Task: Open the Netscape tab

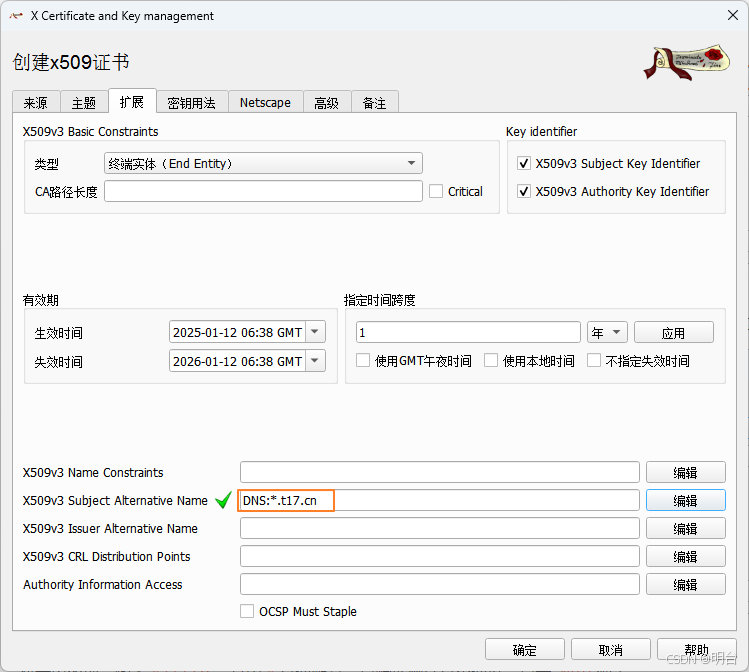Action: pyautogui.click(x=265, y=102)
